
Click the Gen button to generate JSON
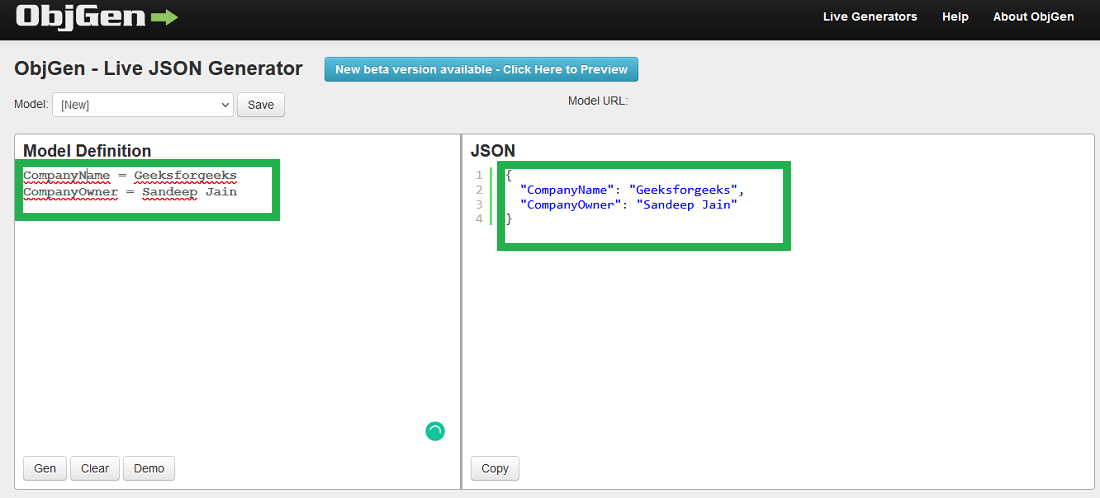[45, 469]
